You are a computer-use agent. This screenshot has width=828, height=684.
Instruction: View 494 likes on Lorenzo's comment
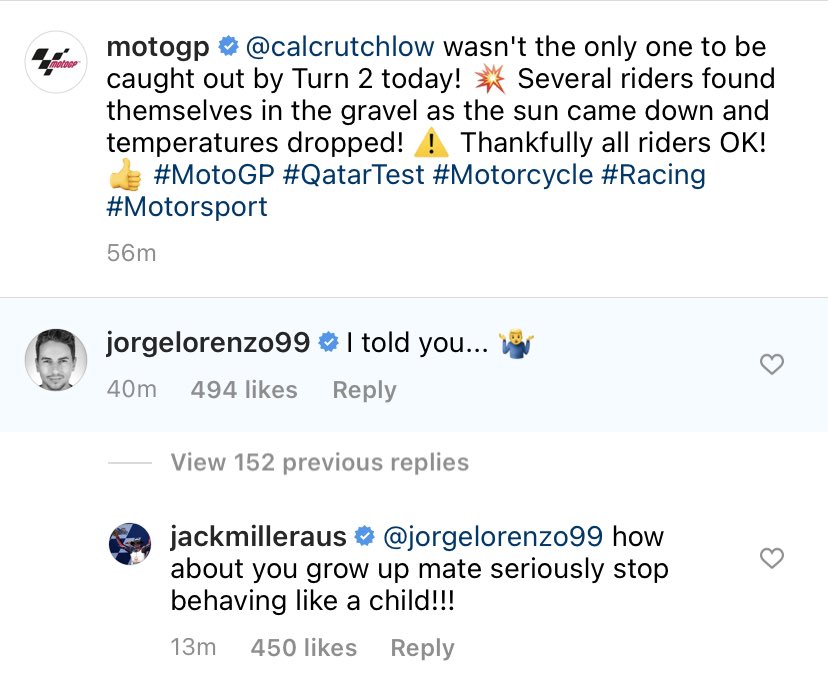coord(243,390)
